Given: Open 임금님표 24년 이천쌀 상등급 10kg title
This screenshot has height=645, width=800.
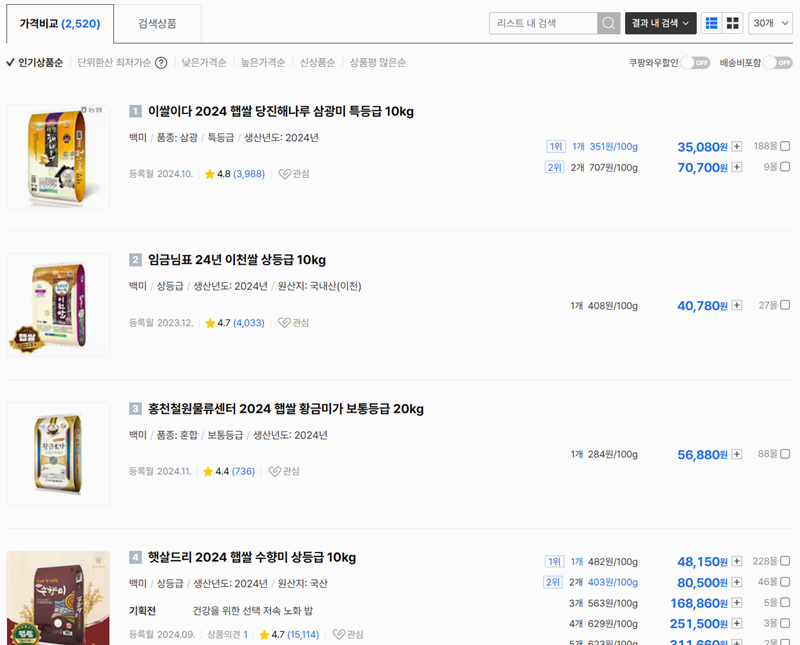Looking at the screenshot, I should tap(237, 260).
